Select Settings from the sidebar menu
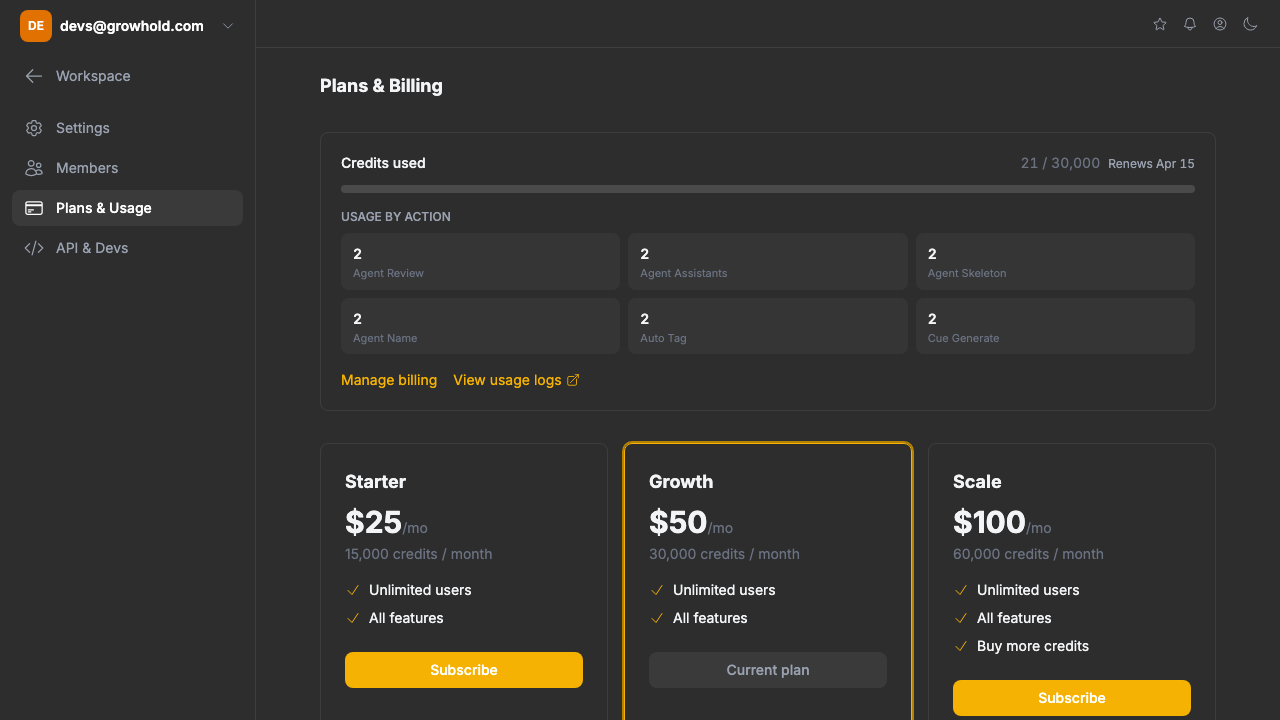Screen dimensions: 1280x720 [x=83, y=128]
